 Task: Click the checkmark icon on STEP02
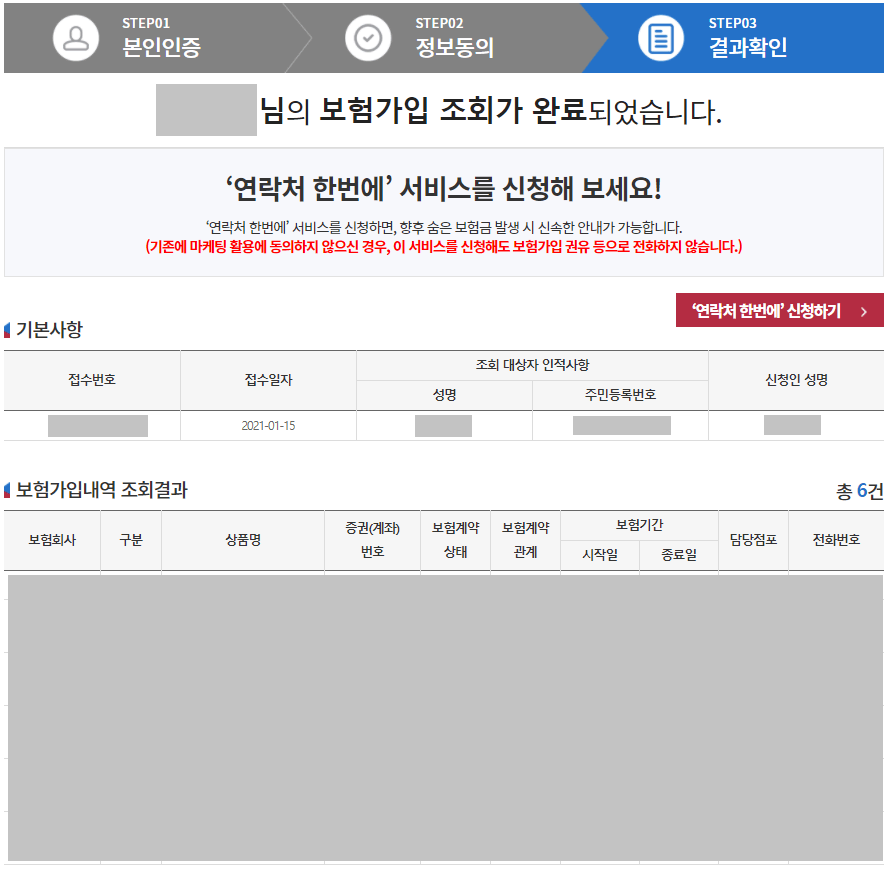point(369,38)
